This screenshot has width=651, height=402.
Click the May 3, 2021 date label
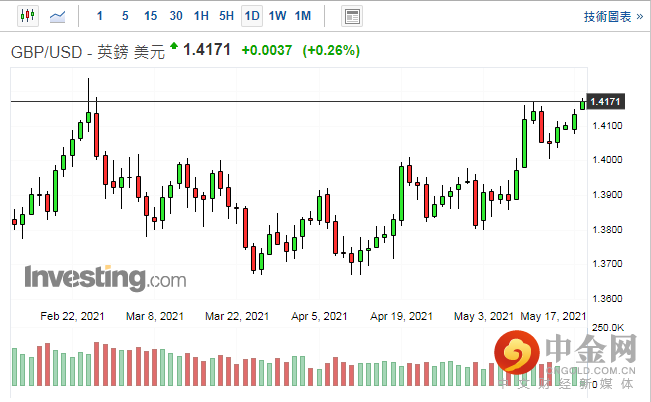[484, 316]
